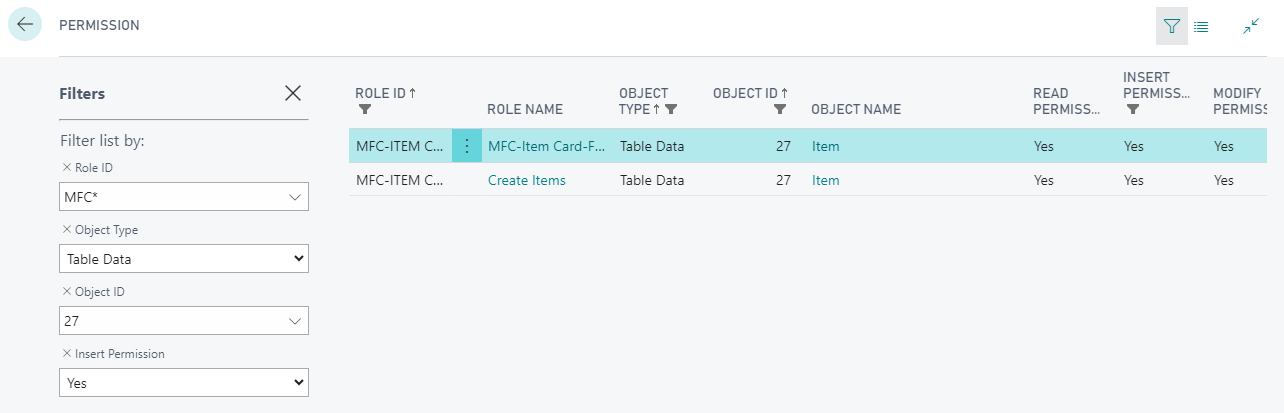
Task: Open the Create Items role name link
Action: 527,180
